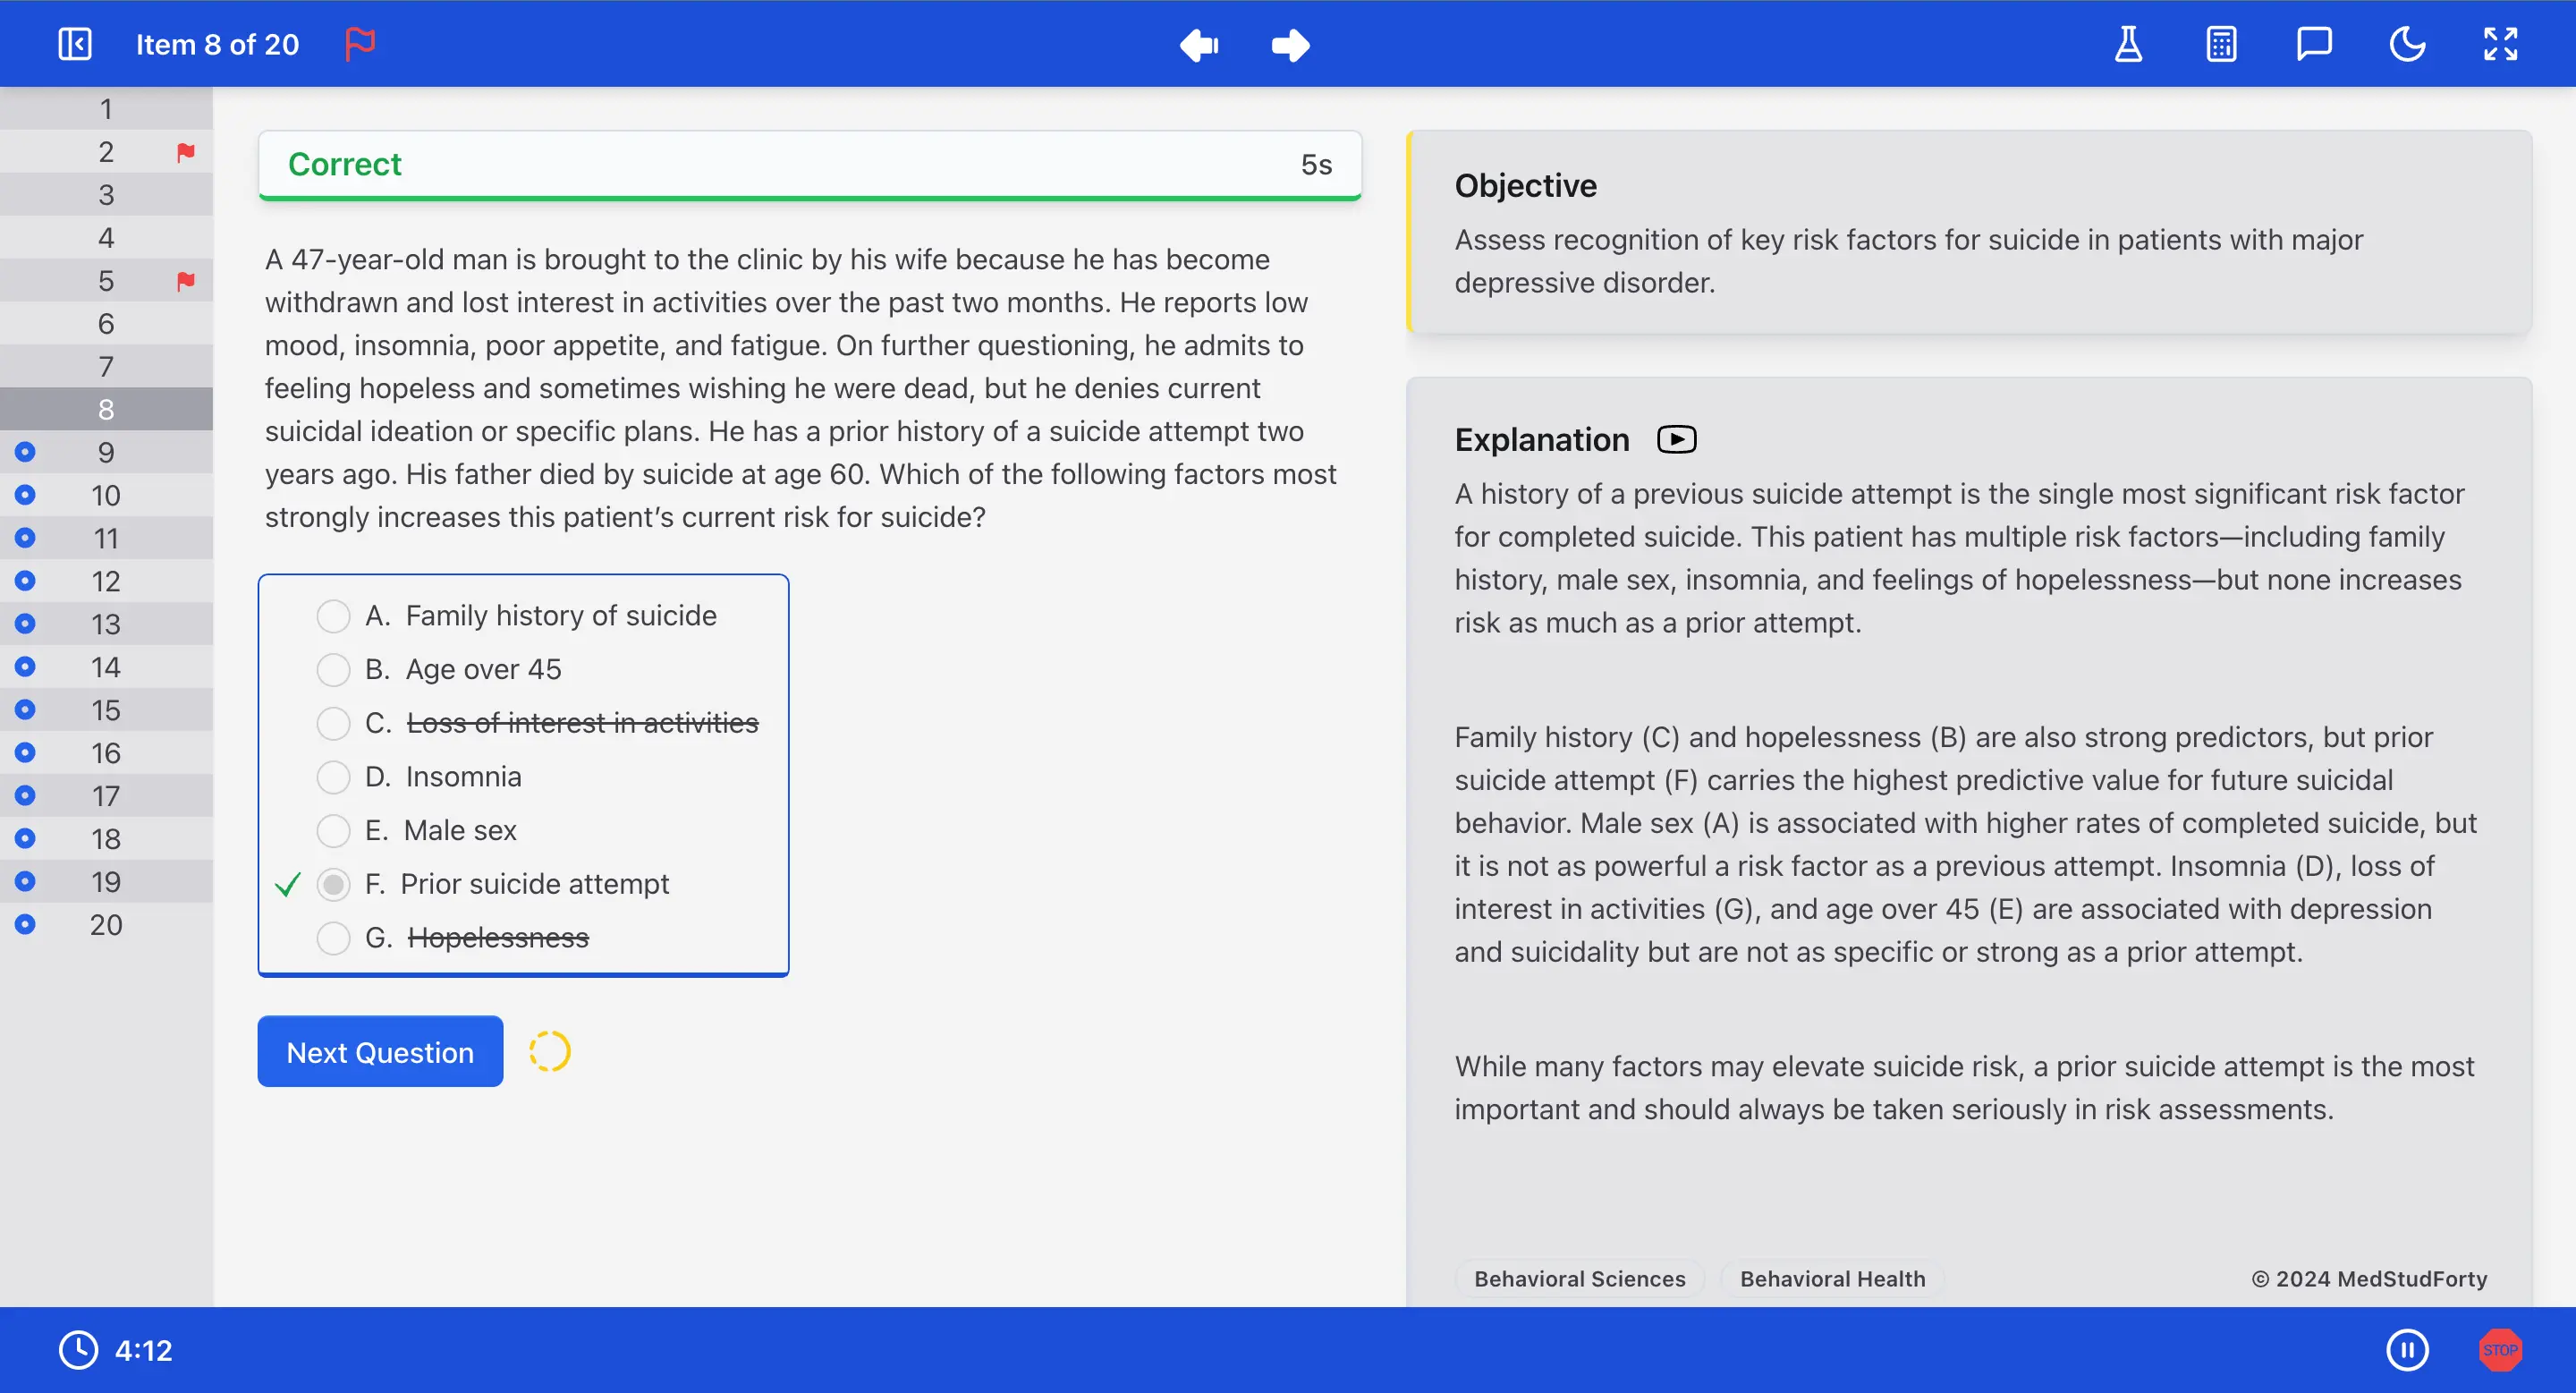
Task: Click the Next Question button
Action: coord(380,1052)
